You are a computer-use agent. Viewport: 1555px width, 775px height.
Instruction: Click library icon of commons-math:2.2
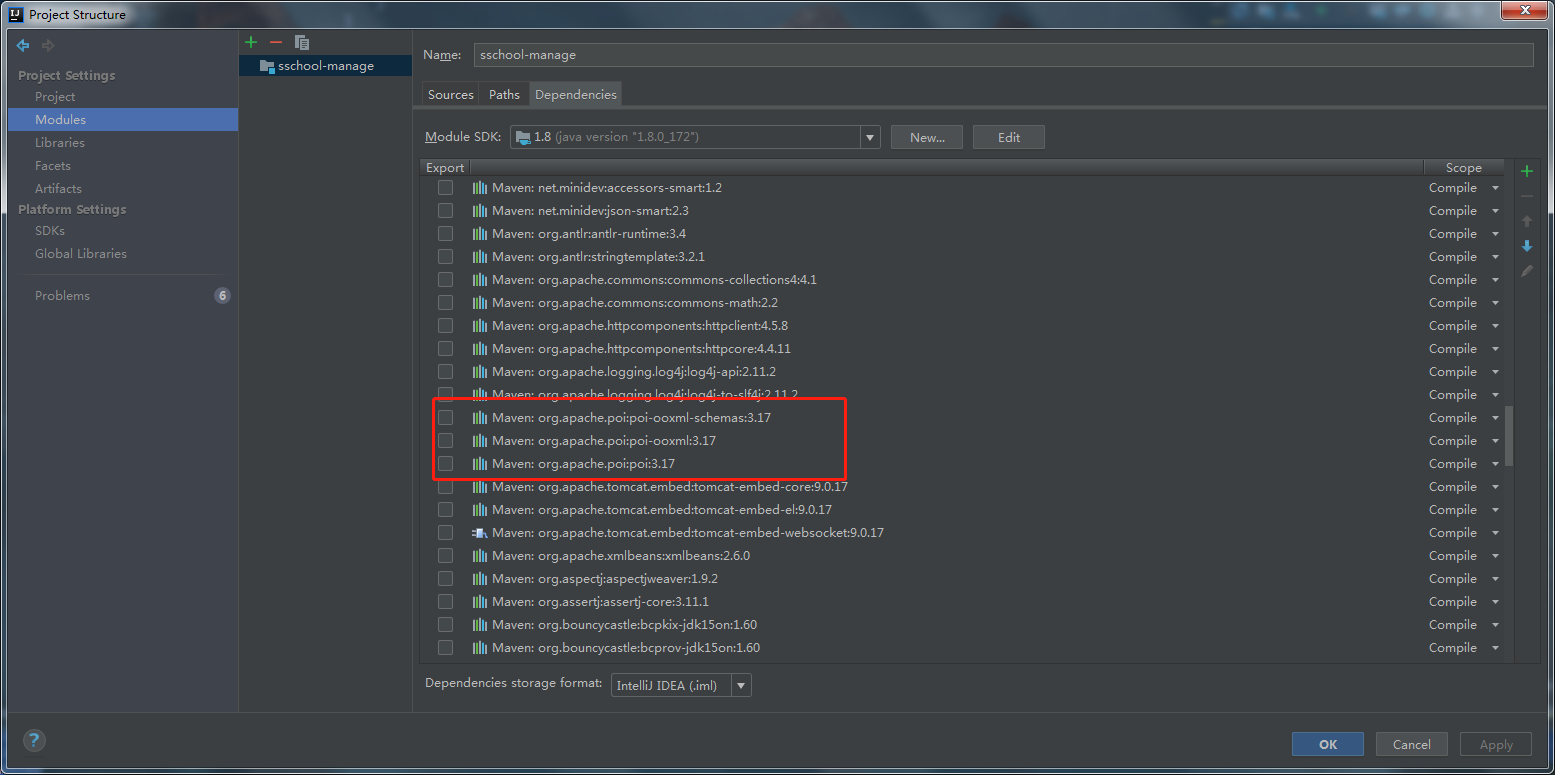[x=480, y=303]
